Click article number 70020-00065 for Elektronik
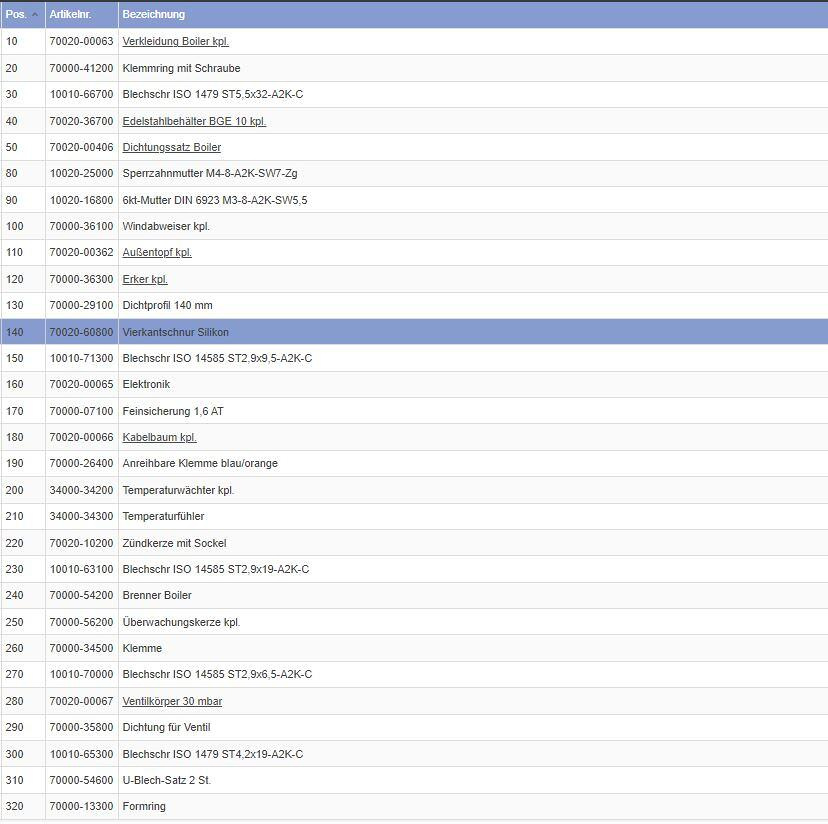This screenshot has width=828, height=824. tap(81, 384)
